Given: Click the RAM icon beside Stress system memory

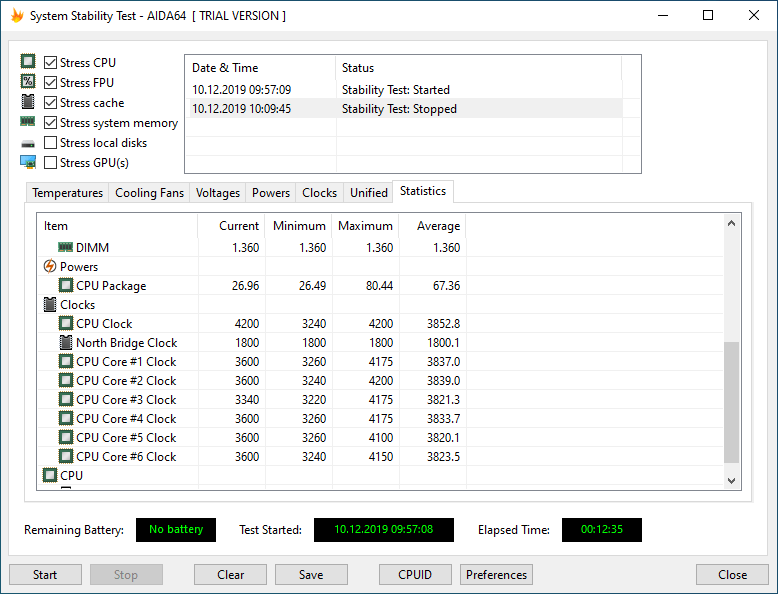Looking at the screenshot, I should click(x=28, y=121).
